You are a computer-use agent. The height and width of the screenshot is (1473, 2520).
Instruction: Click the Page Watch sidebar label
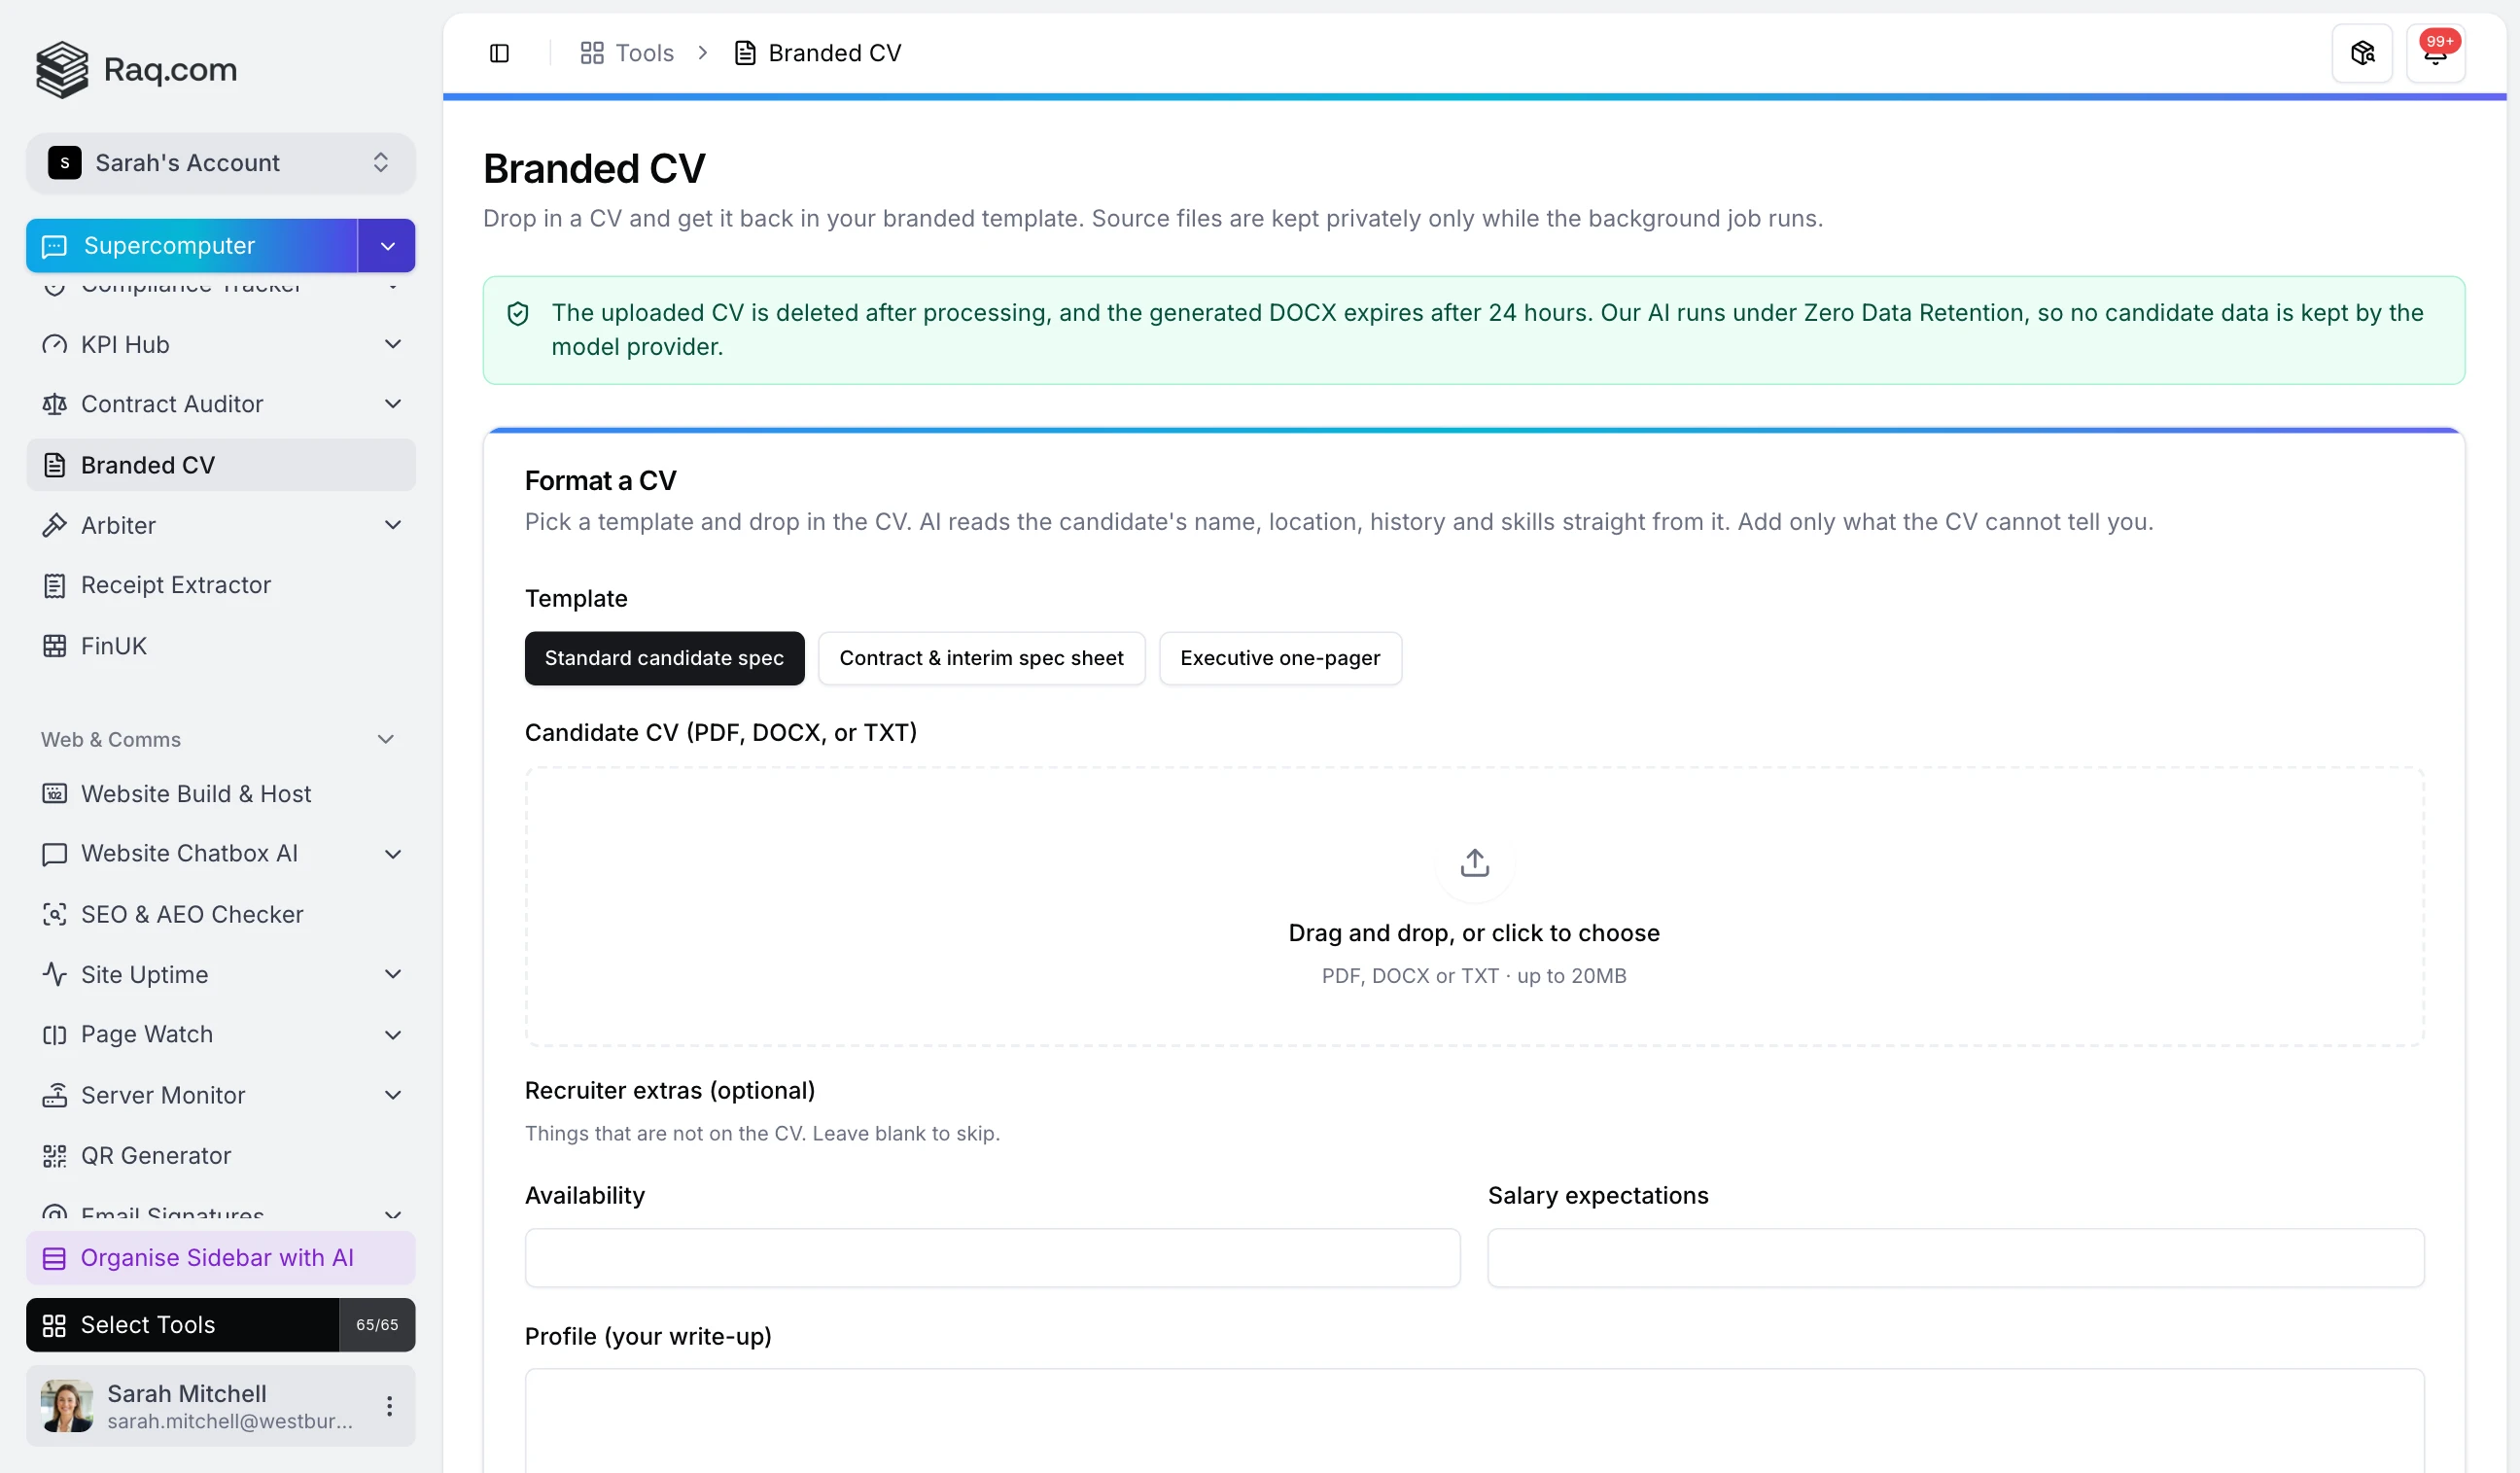(147, 1035)
